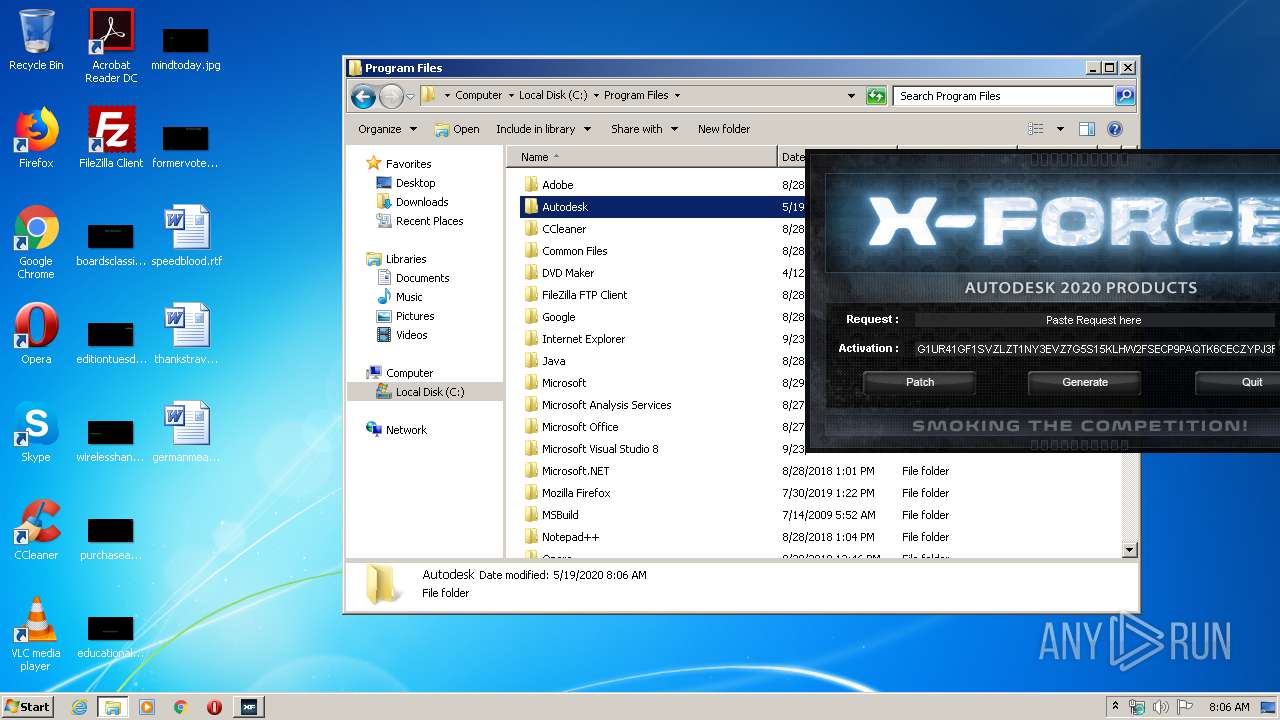Open Windows Media Player from taskbar
Screen dimensions: 1280x720
click(x=147, y=707)
